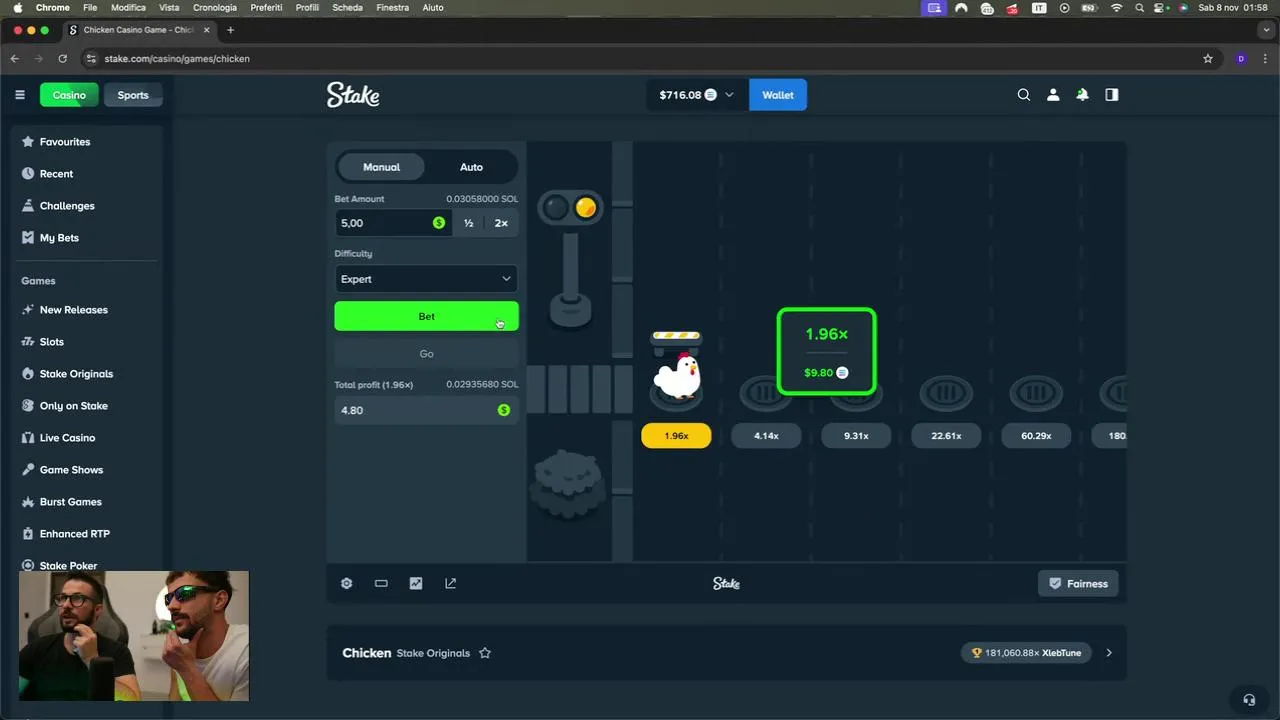Favourite the Chicken game star
1280x720 pixels.
point(485,653)
